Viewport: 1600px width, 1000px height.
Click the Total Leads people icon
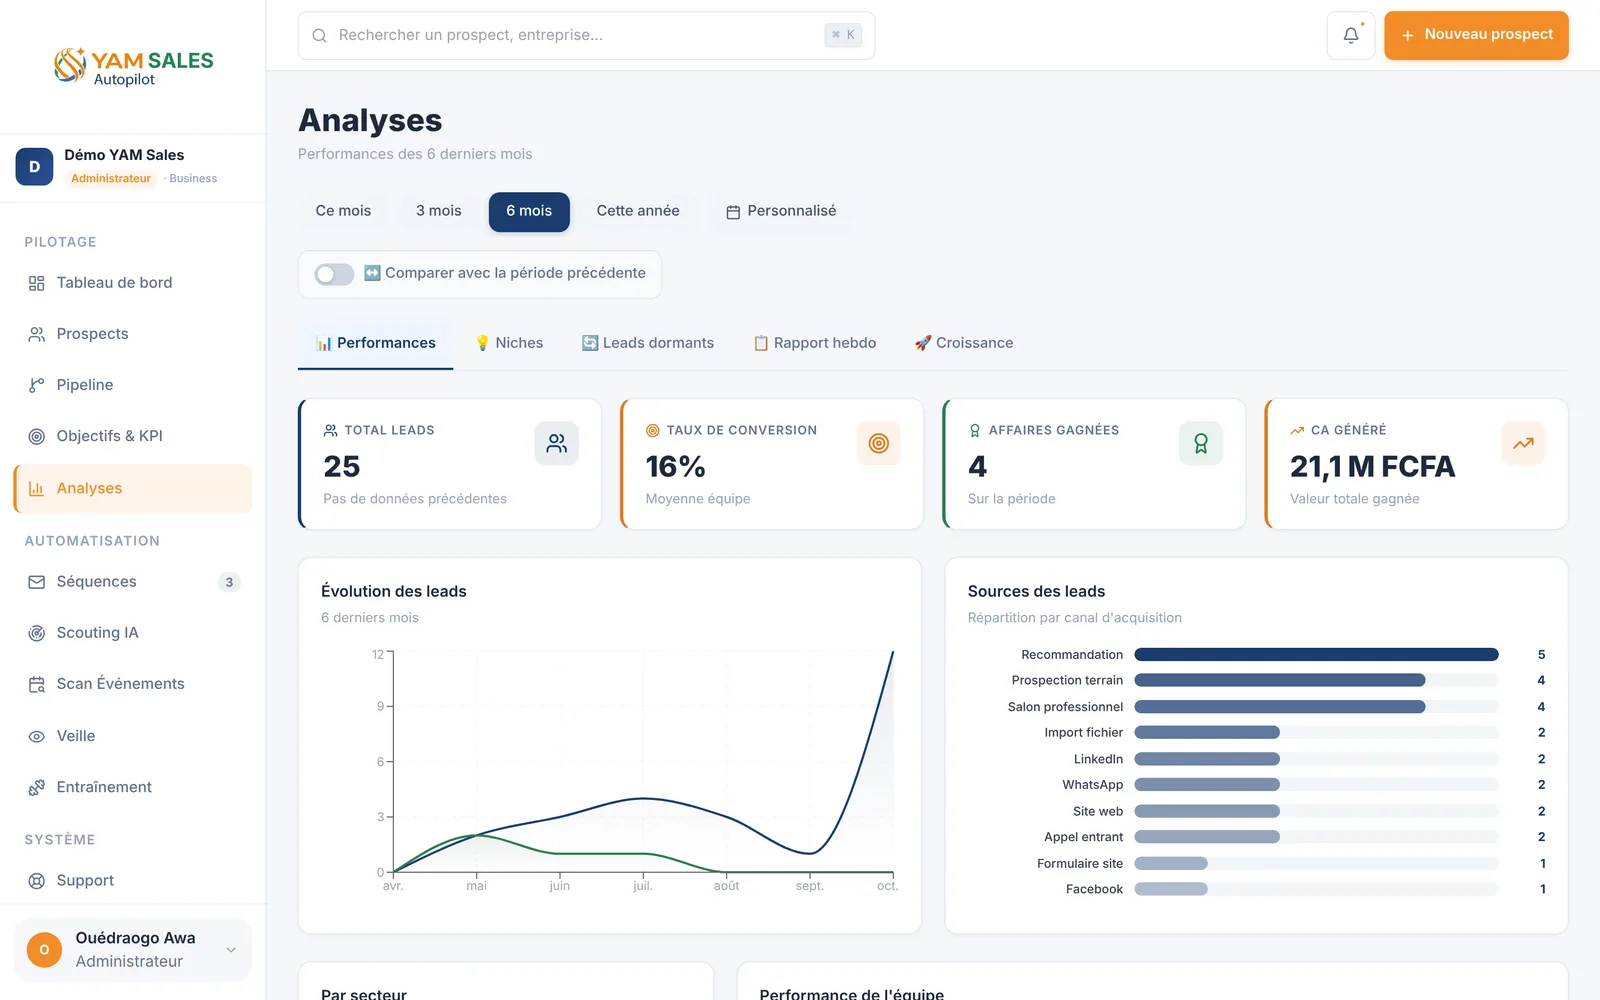(556, 443)
